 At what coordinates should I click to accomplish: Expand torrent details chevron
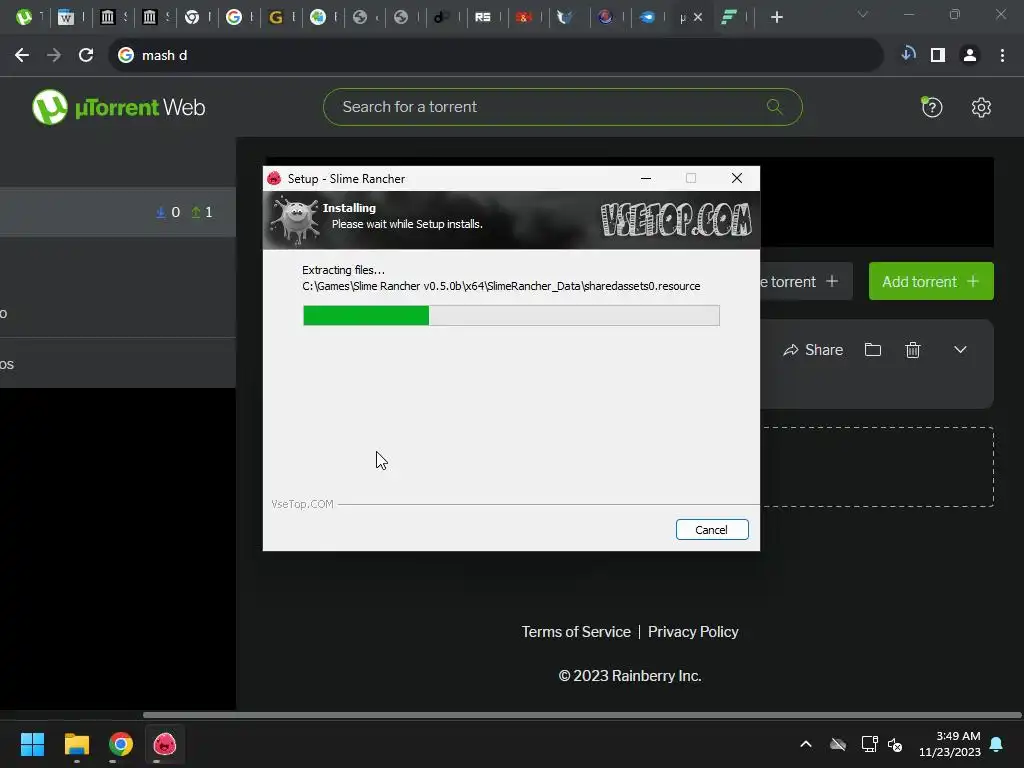pyautogui.click(x=960, y=350)
